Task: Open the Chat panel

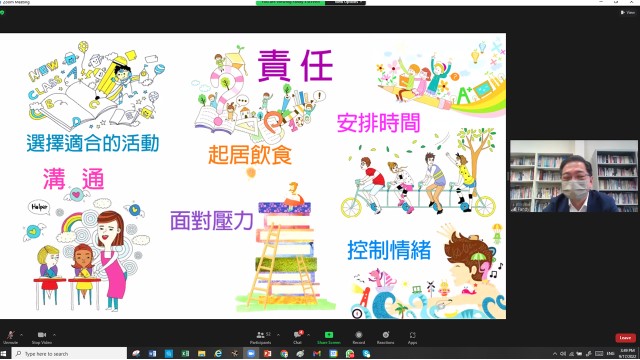Action: [x=298, y=337]
